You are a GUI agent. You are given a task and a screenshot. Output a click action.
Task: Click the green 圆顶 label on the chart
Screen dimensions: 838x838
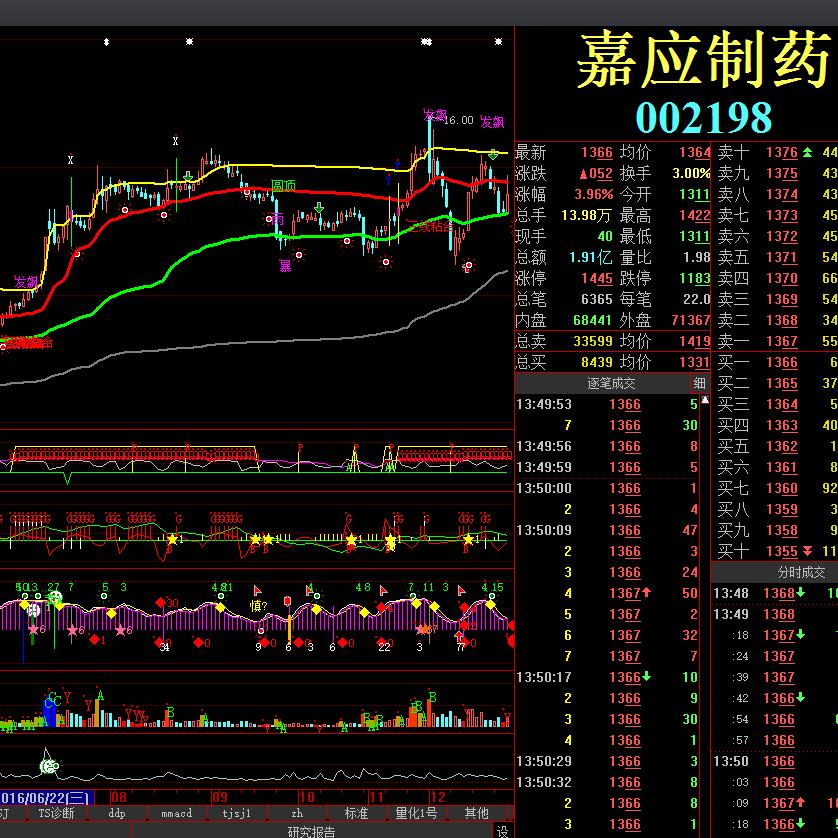pyautogui.click(x=283, y=186)
